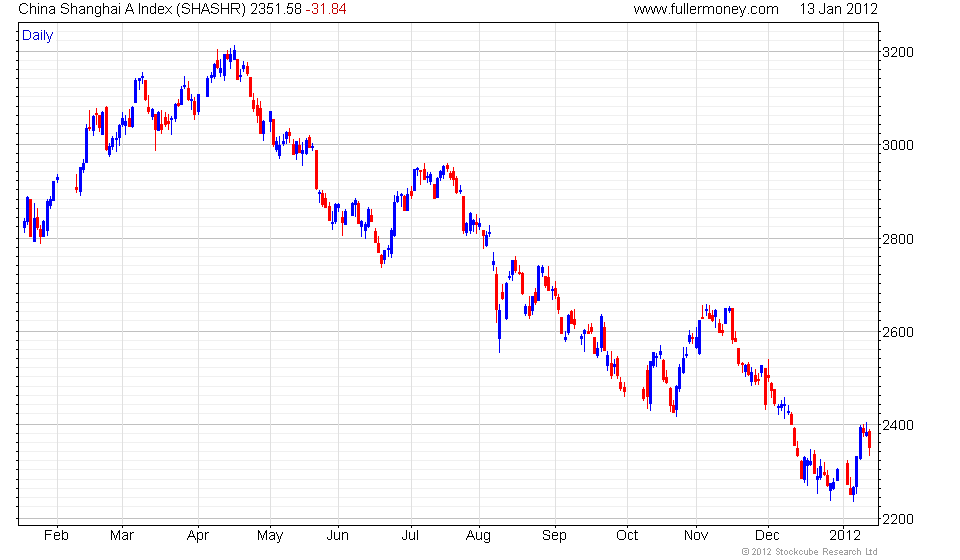Click the Jul month axis label
Screen dimensions: 960x560
tap(410, 535)
